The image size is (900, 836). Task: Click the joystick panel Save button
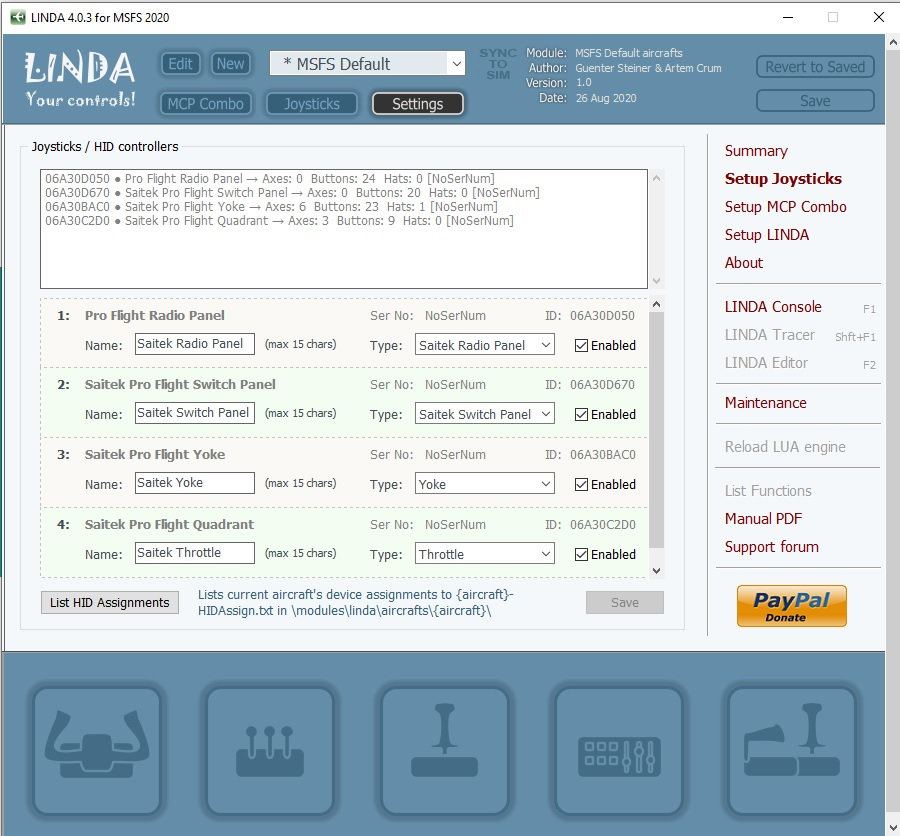[624, 602]
